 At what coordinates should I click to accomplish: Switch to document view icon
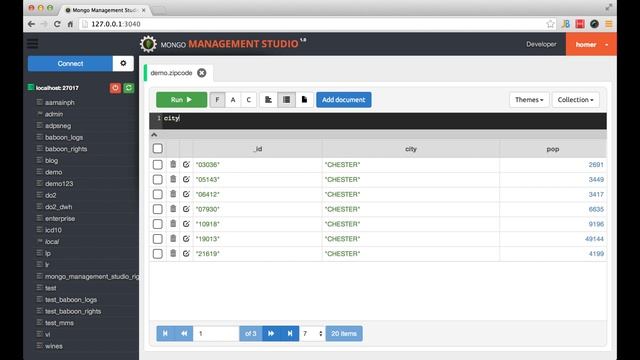pyautogui.click(x=304, y=100)
